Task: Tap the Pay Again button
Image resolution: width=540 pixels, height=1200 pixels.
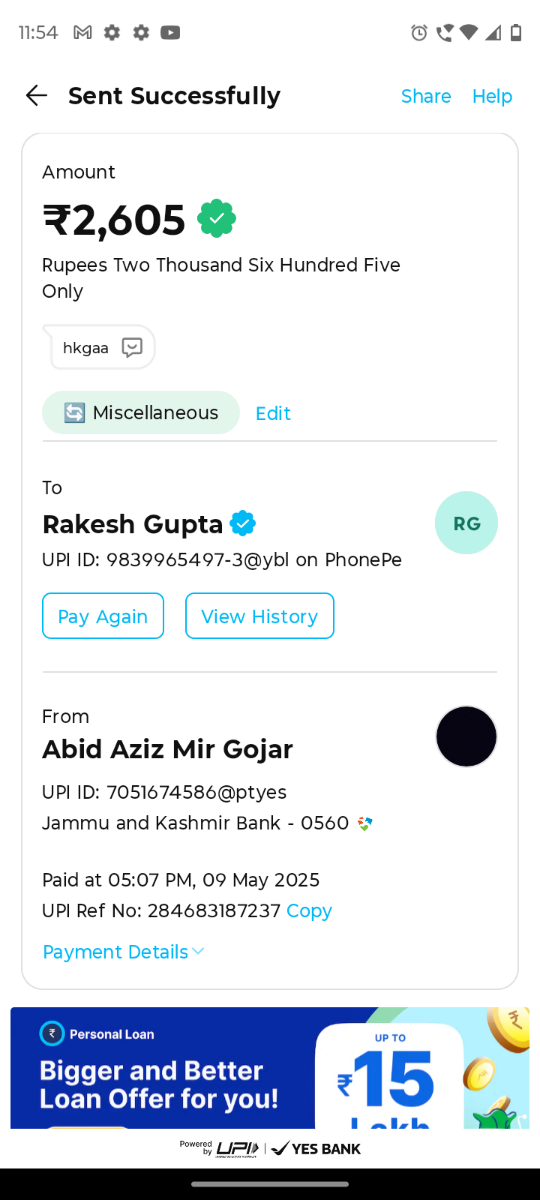Action: pos(103,616)
